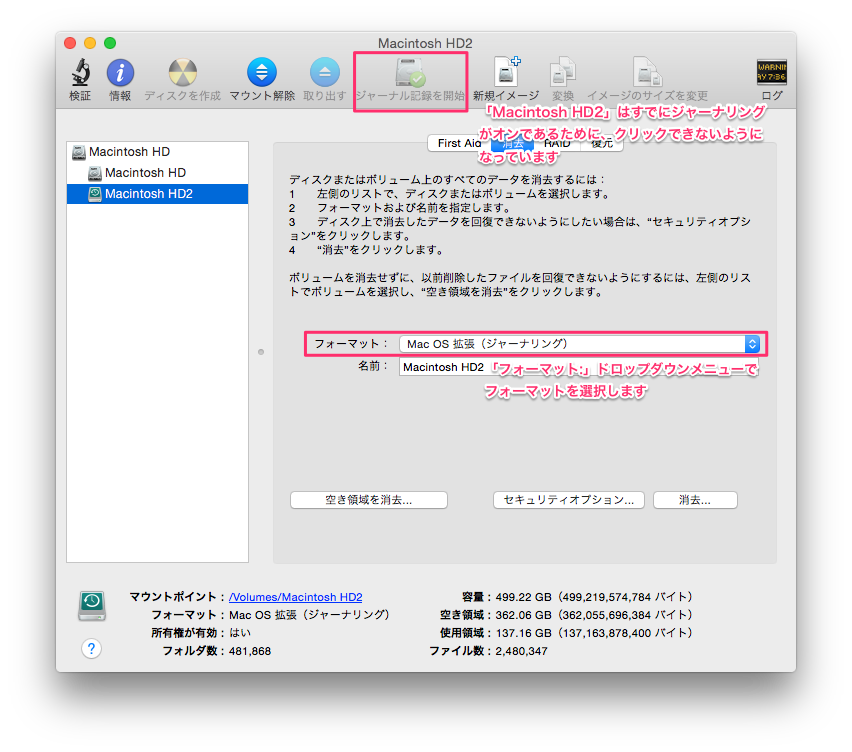The image size is (852, 752).
Task: Switch to the 消去 (Erase) tab
Action: pyautogui.click(x=512, y=143)
